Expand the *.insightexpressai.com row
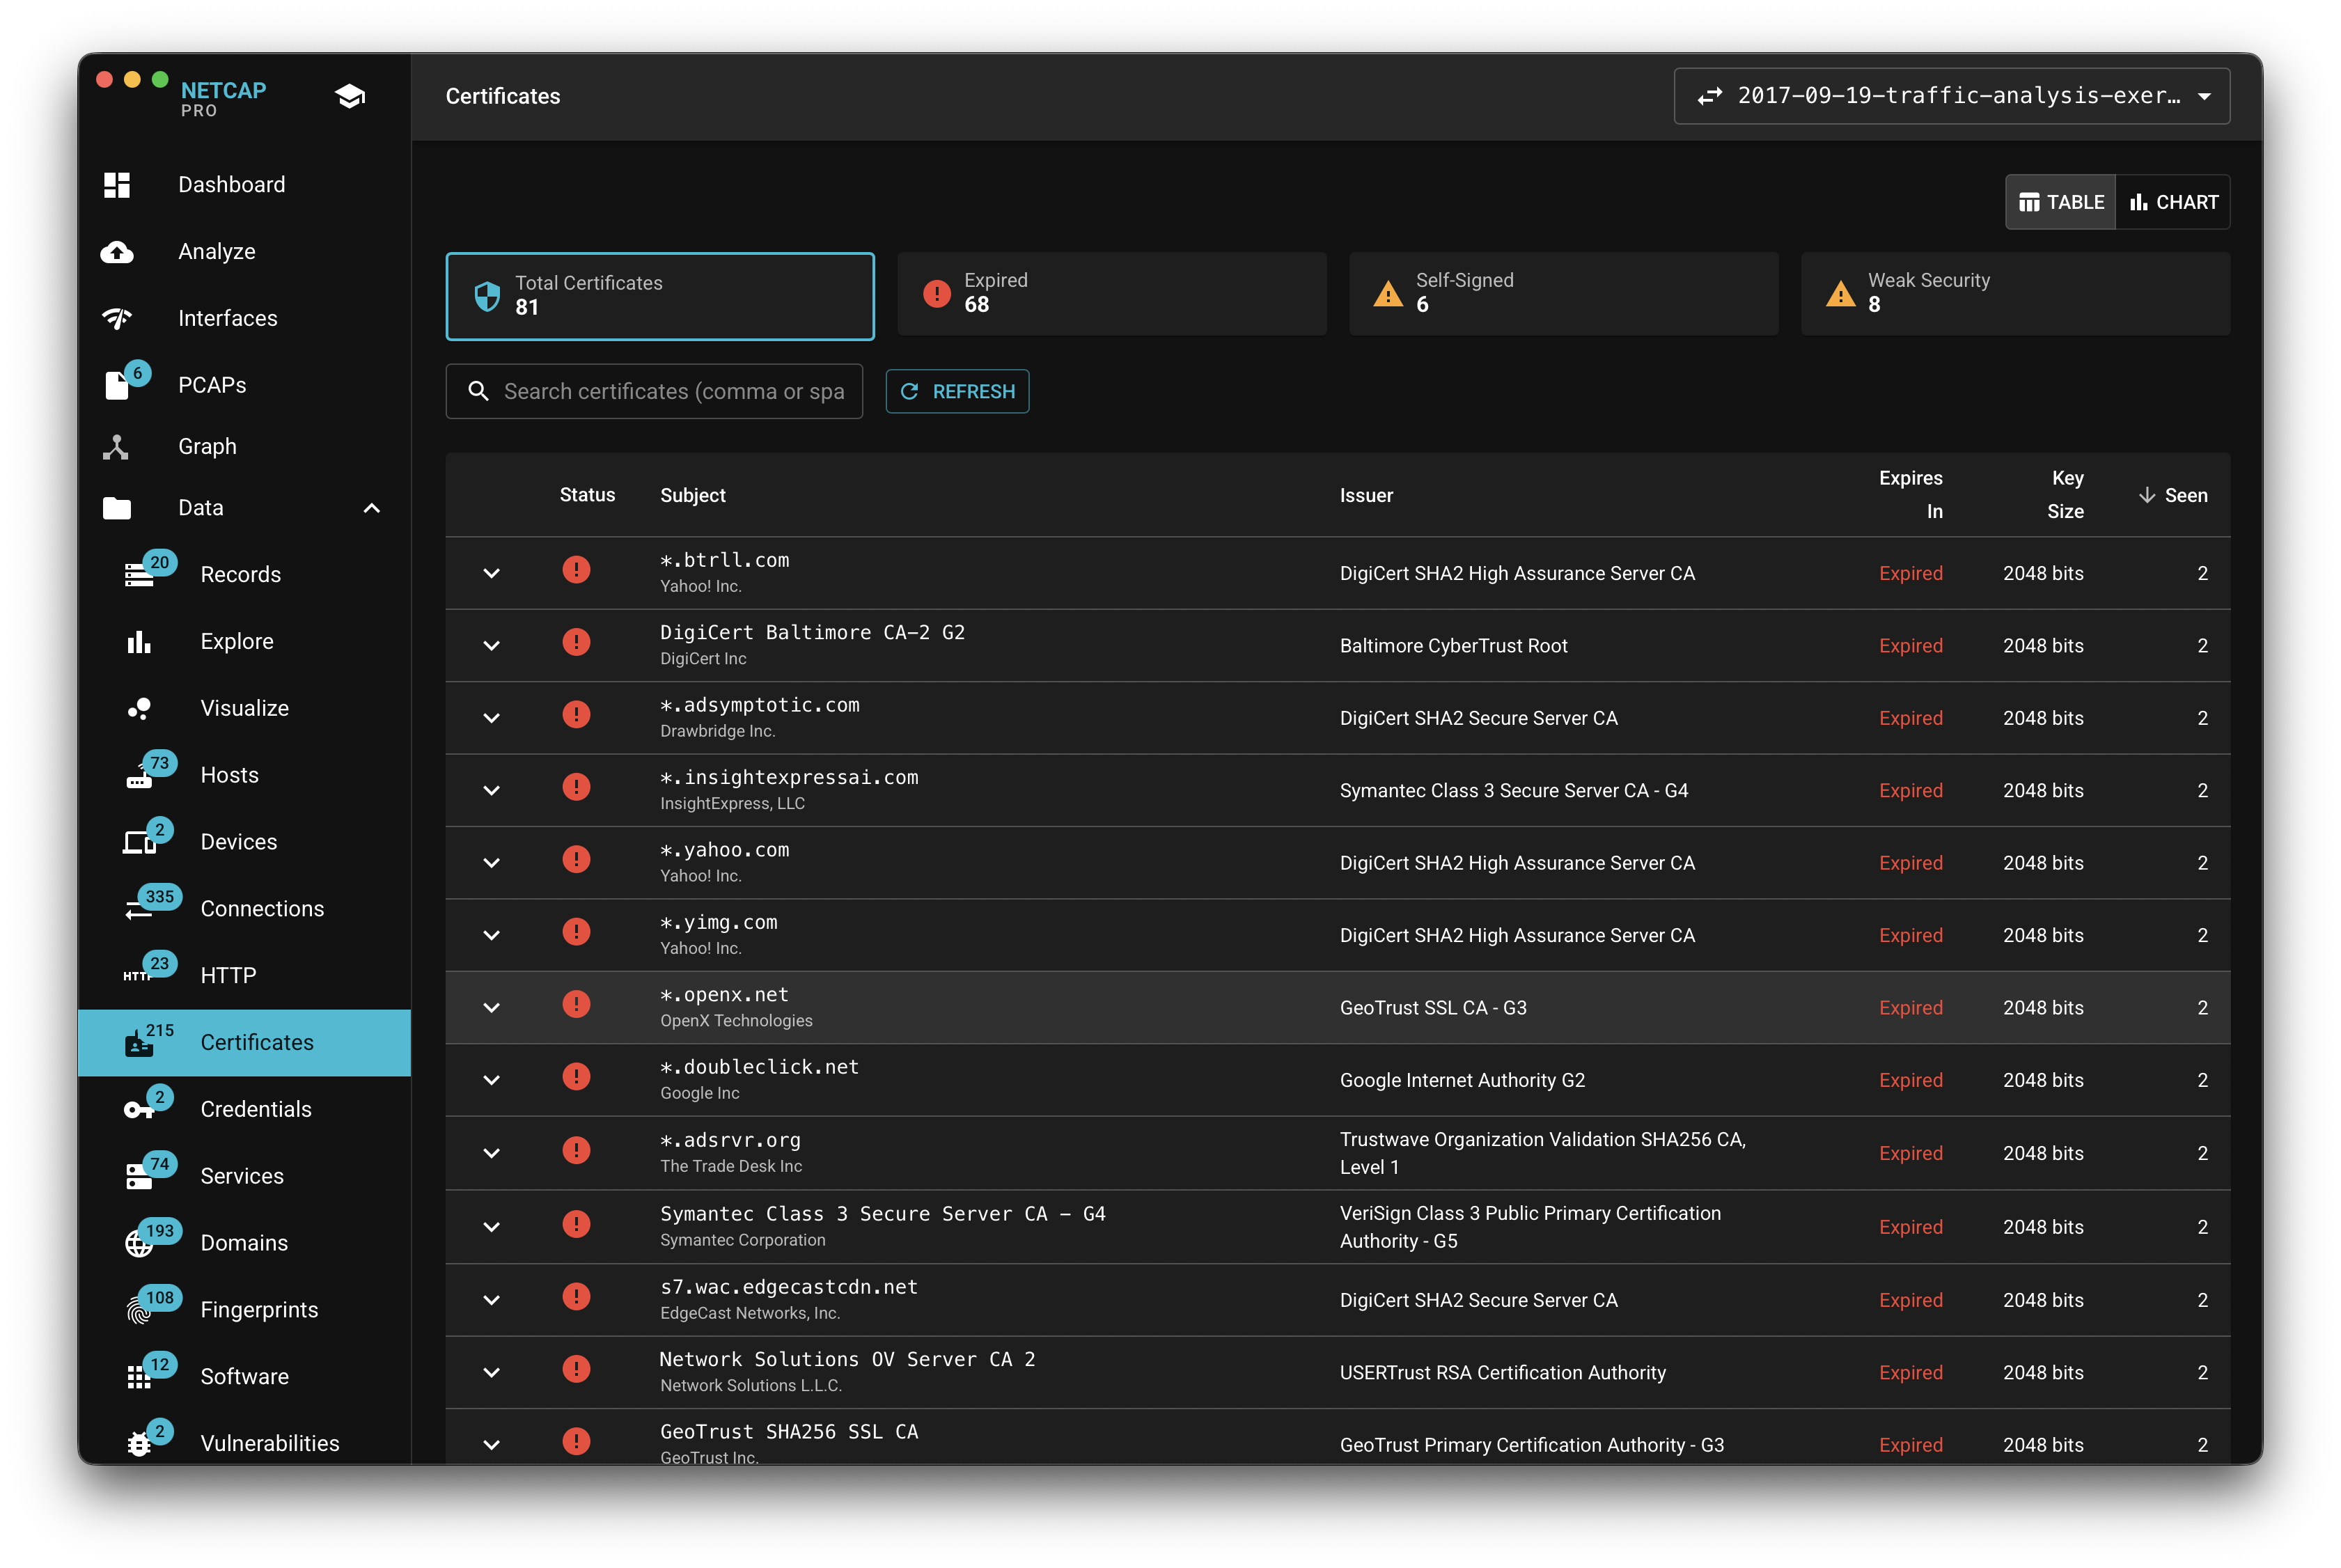The height and width of the screenshot is (1568, 2341). click(x=491, y=790)
